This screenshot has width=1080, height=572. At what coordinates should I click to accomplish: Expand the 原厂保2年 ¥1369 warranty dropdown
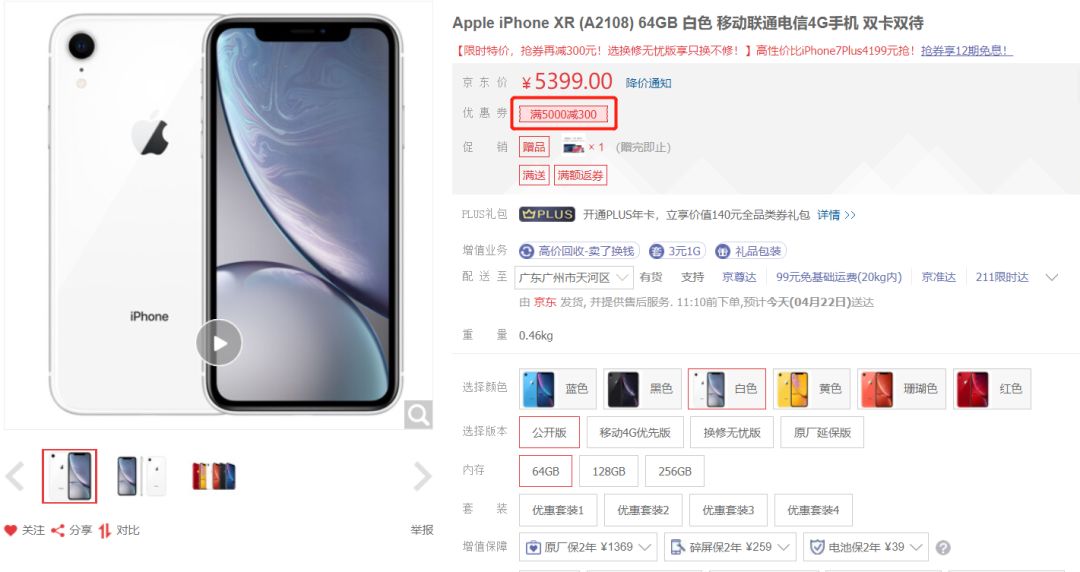pos(588,547)
